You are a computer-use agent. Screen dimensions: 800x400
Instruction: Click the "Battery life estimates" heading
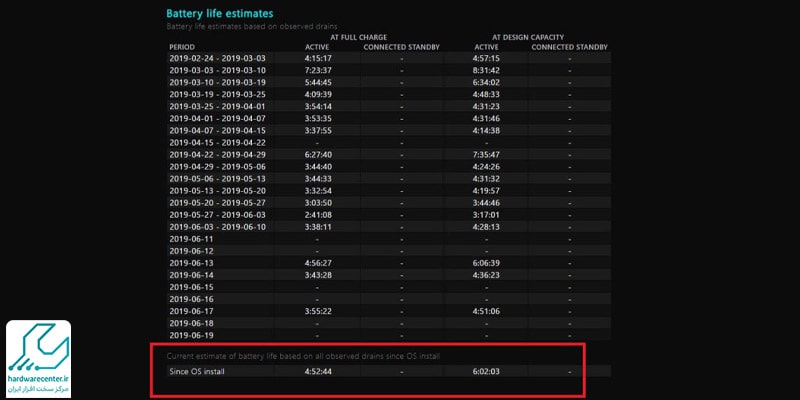(x=219, y=14)
